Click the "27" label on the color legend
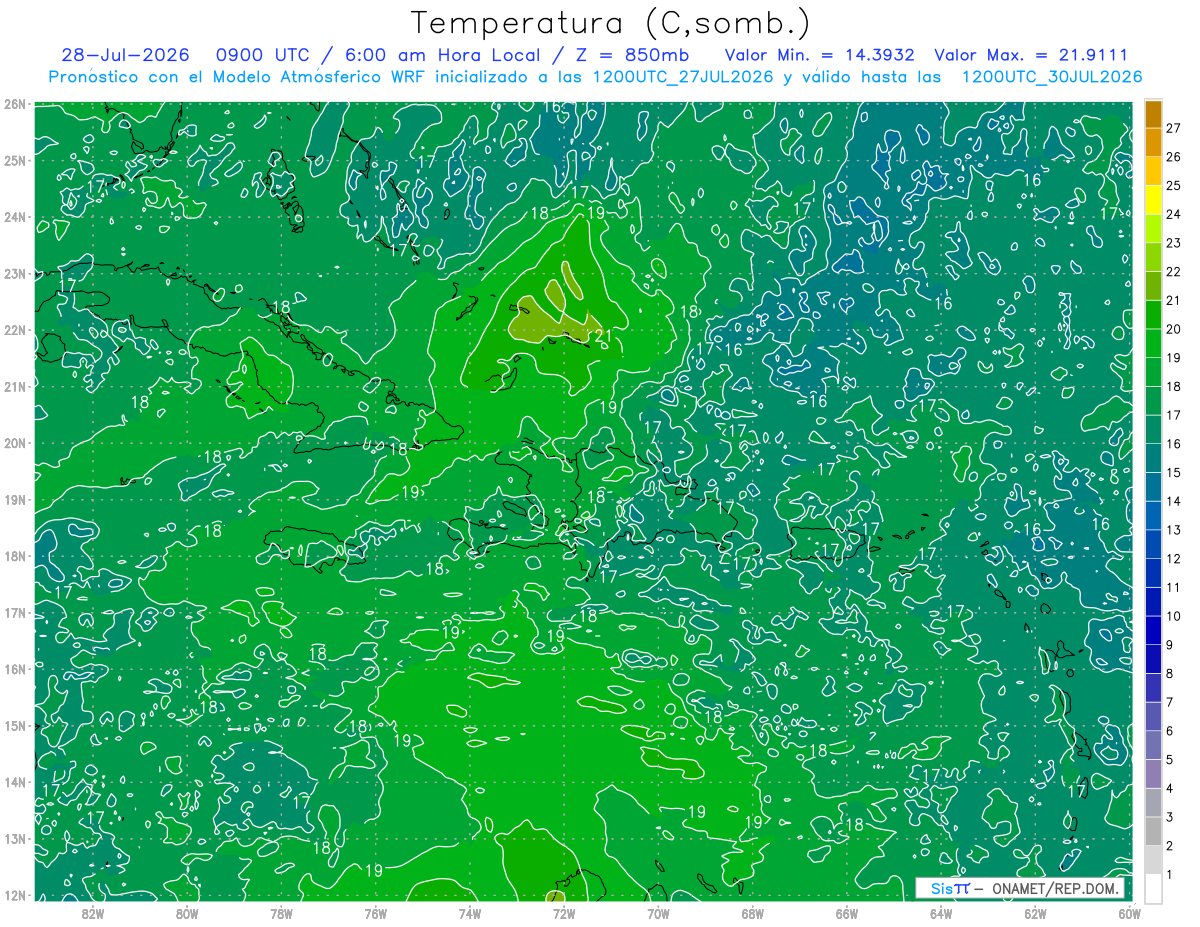1200x927 pixels. (x=1174, y=128)
